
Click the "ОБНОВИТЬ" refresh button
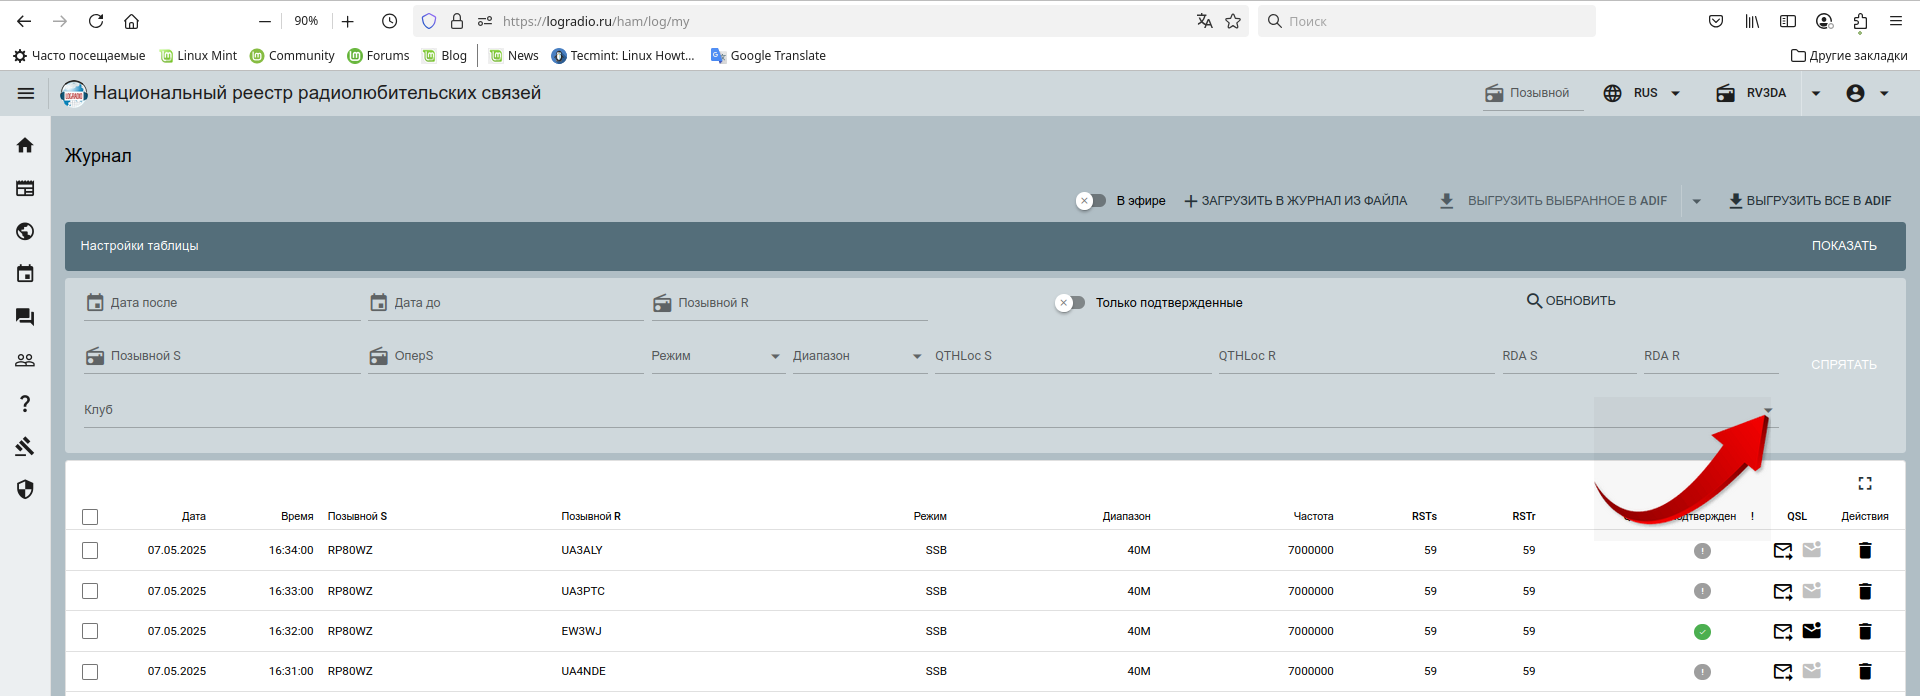1571,301
